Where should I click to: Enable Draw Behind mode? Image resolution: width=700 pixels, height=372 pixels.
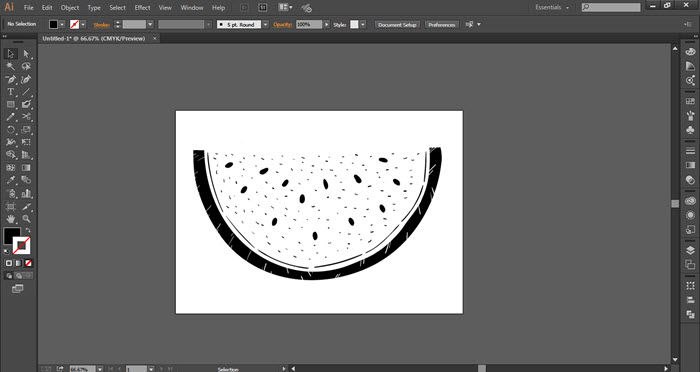19,276
